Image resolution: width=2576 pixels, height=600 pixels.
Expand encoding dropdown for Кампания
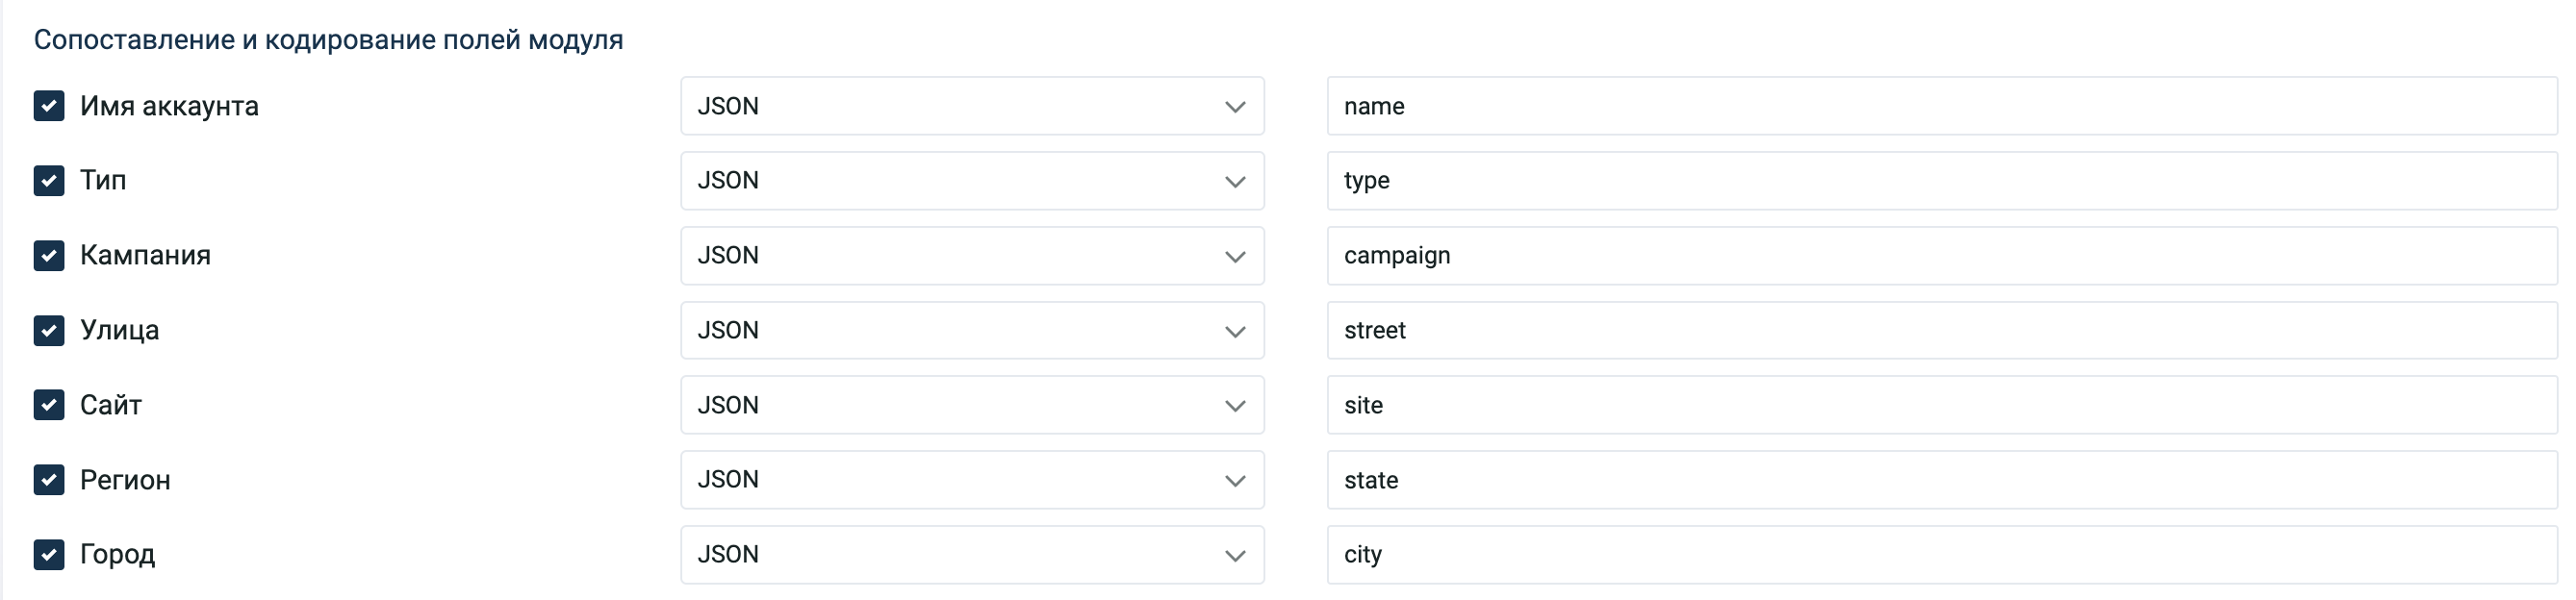click(x=972, y=256)
